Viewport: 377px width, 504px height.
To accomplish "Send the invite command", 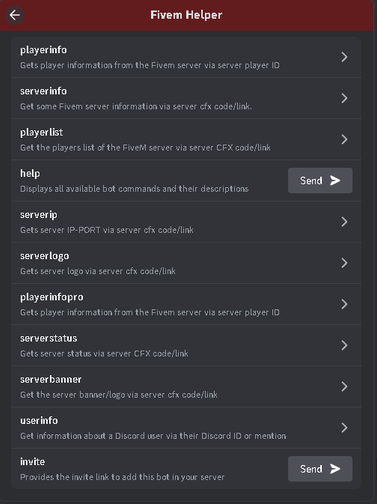I will [320, 469].
